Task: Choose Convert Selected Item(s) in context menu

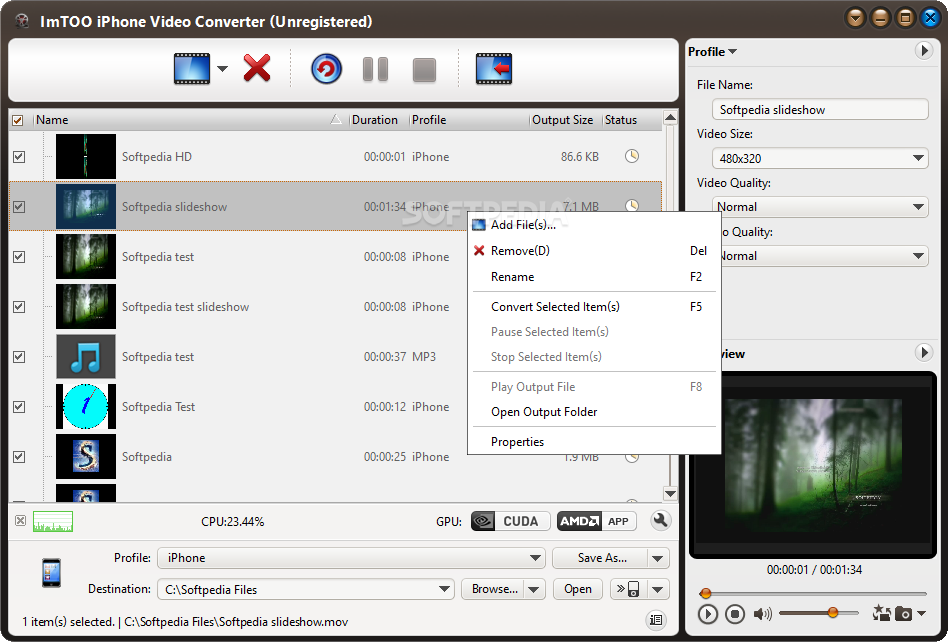Action: point(594,307)
